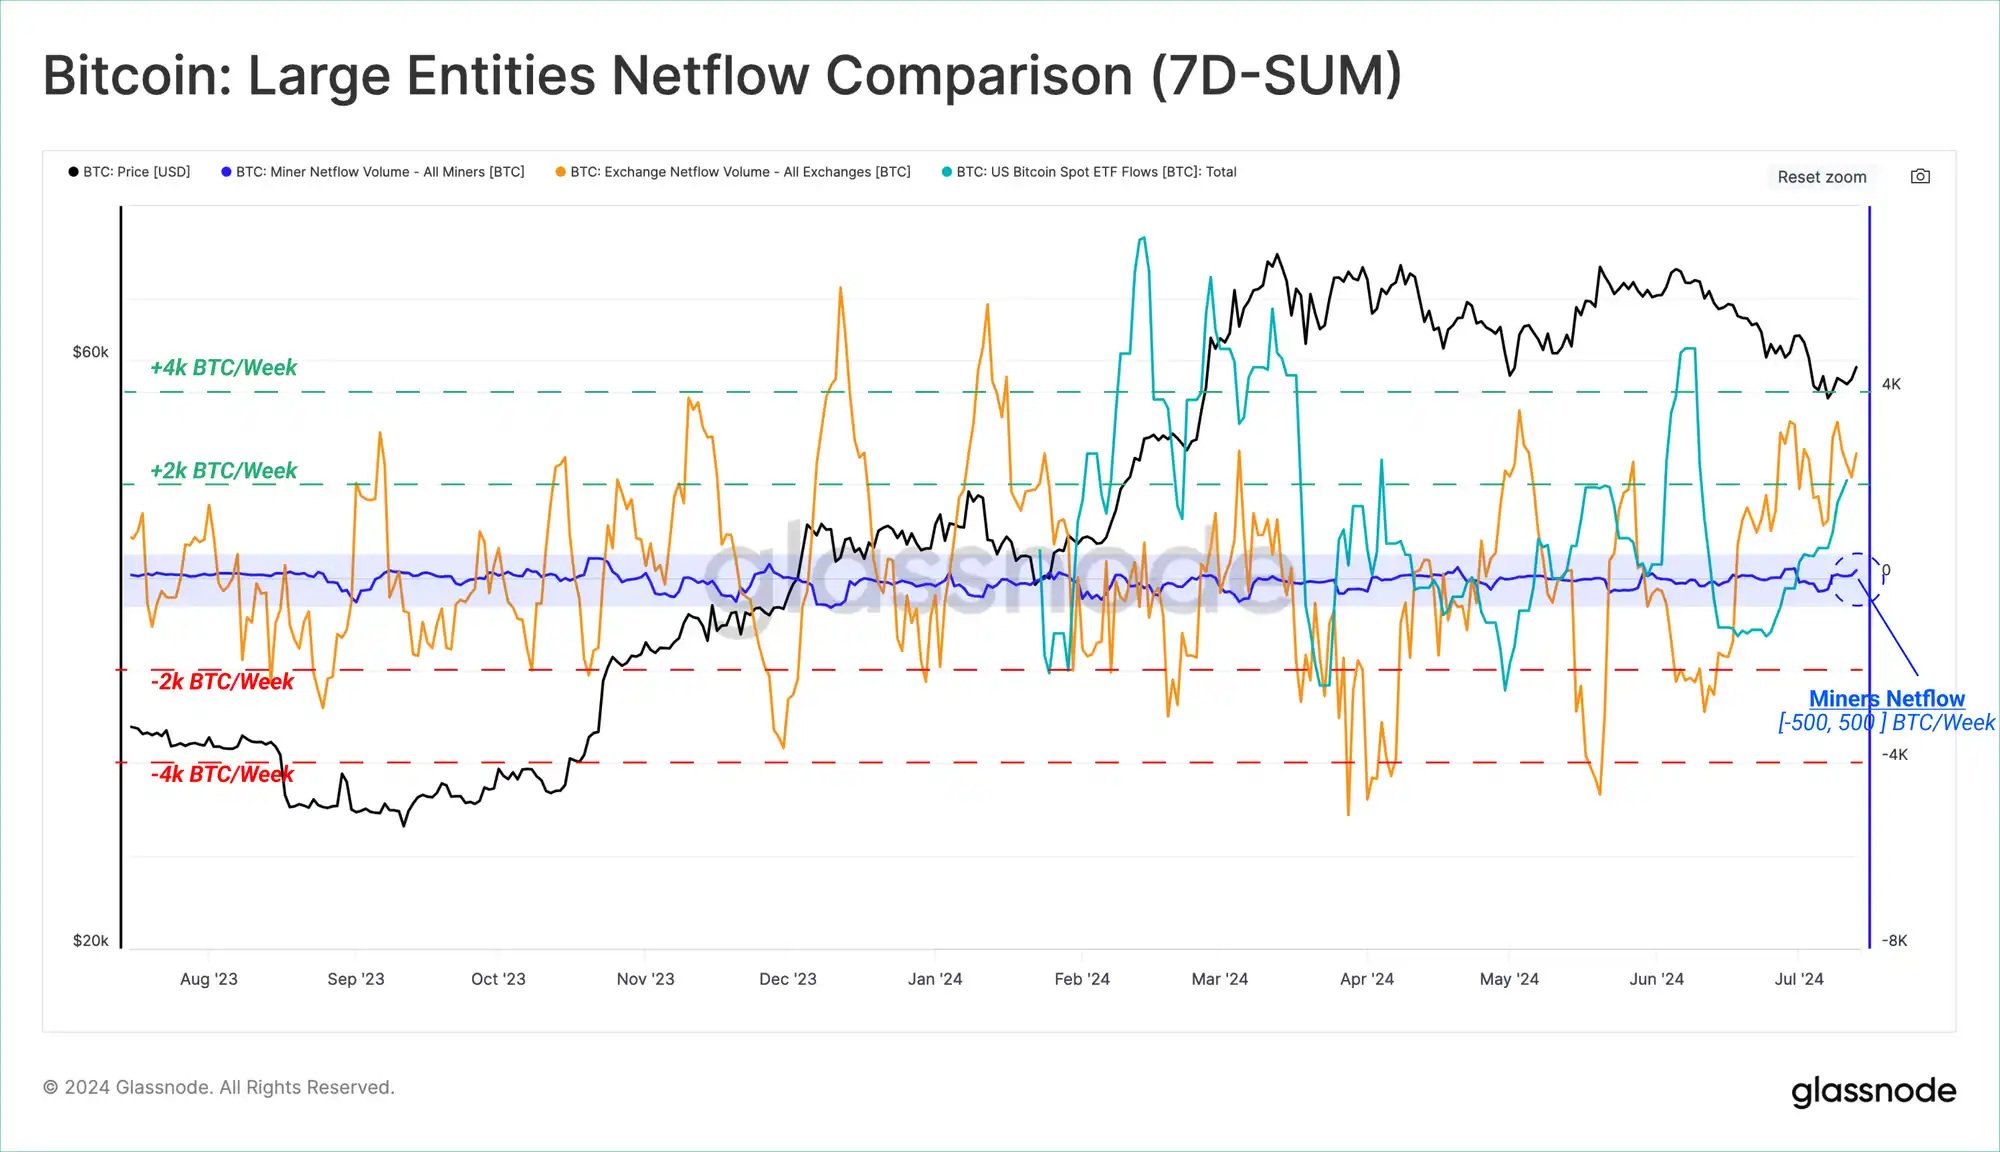Screen dimensions: 2000x1152
Task: Click the $60k price axis label
Action: coord(90,352)
